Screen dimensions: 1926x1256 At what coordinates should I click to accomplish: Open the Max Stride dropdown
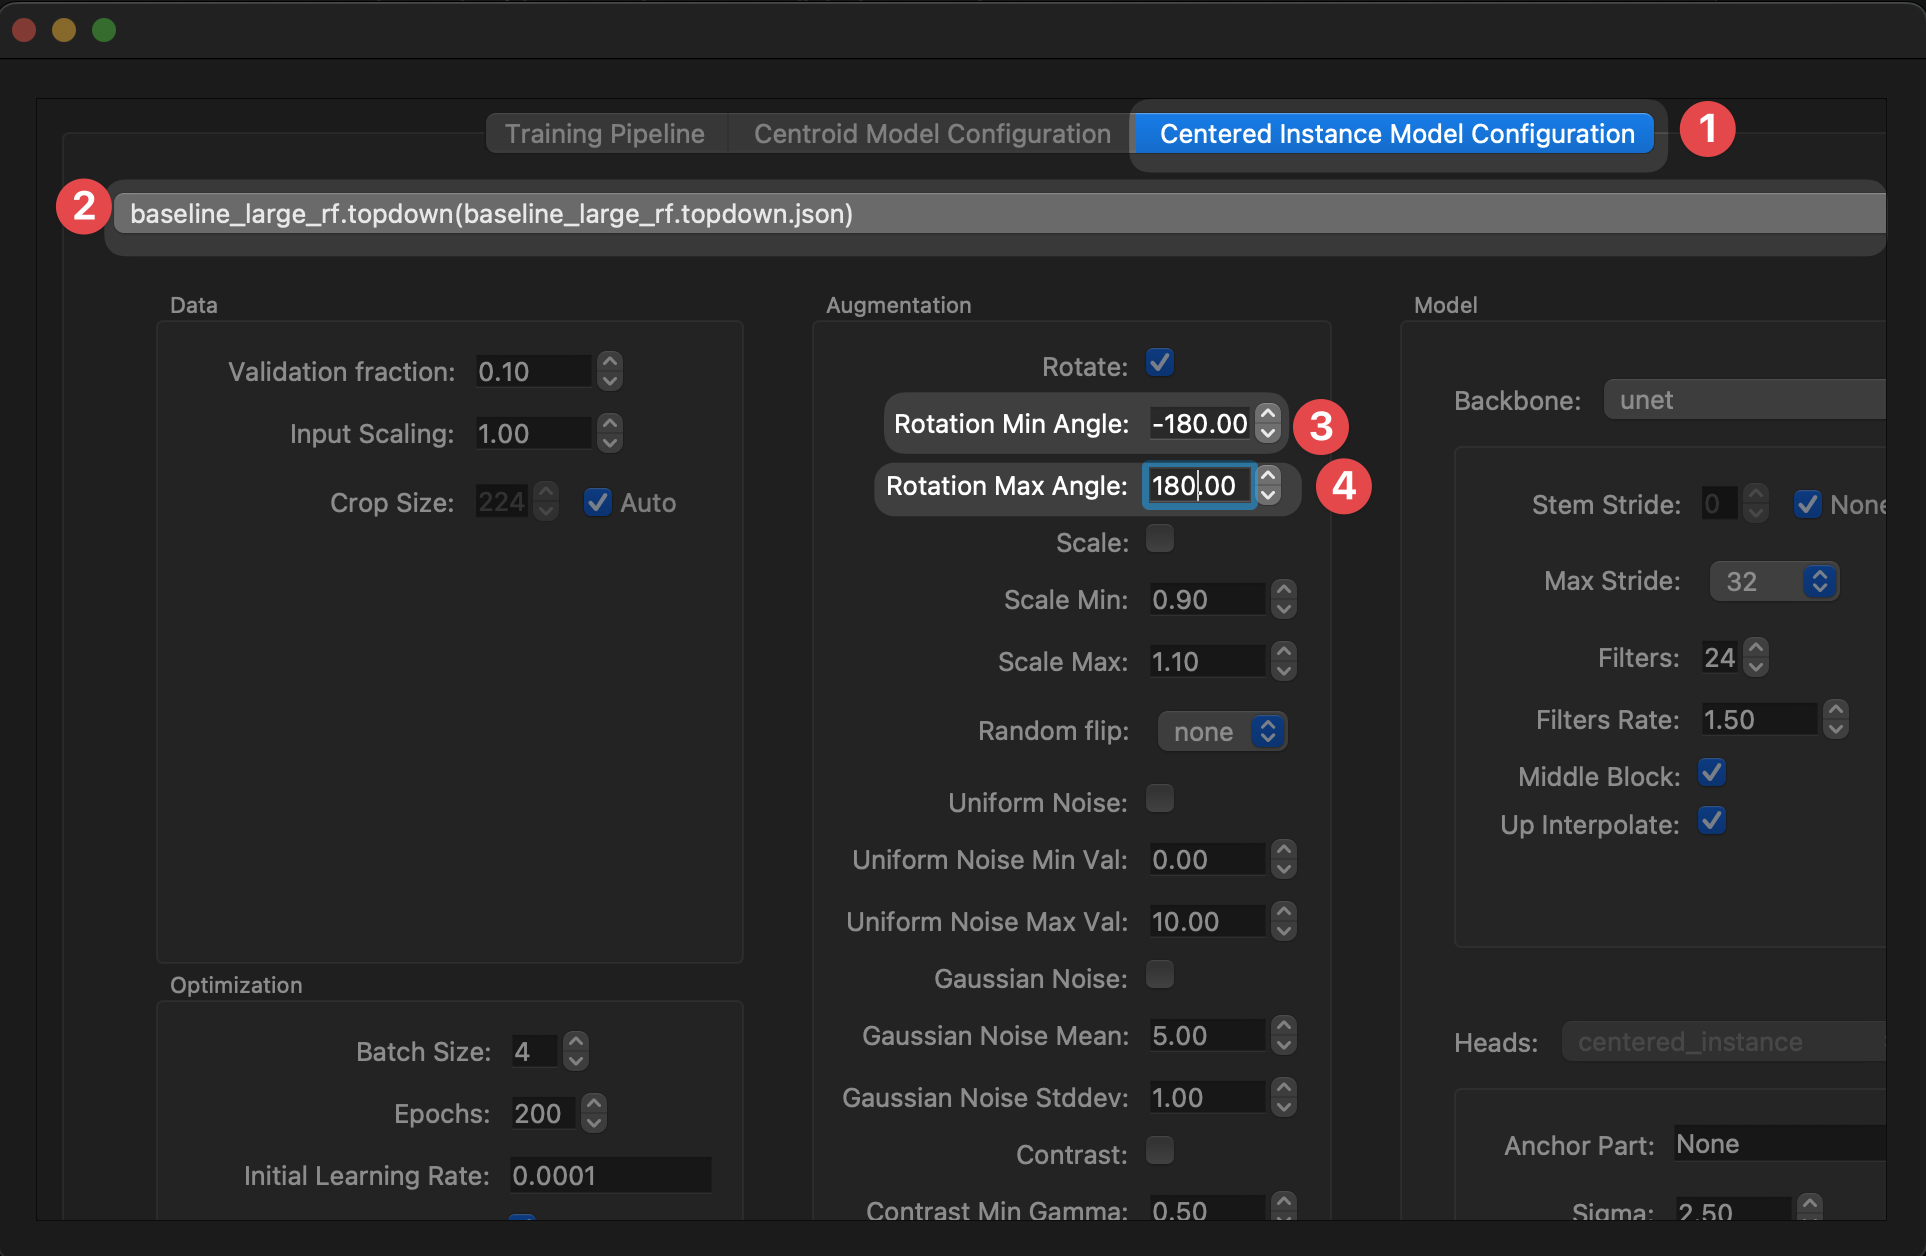(1774, 581)
